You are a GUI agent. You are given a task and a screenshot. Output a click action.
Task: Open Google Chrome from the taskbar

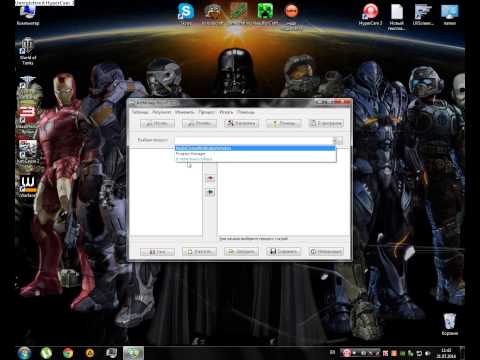coord(68,353)
